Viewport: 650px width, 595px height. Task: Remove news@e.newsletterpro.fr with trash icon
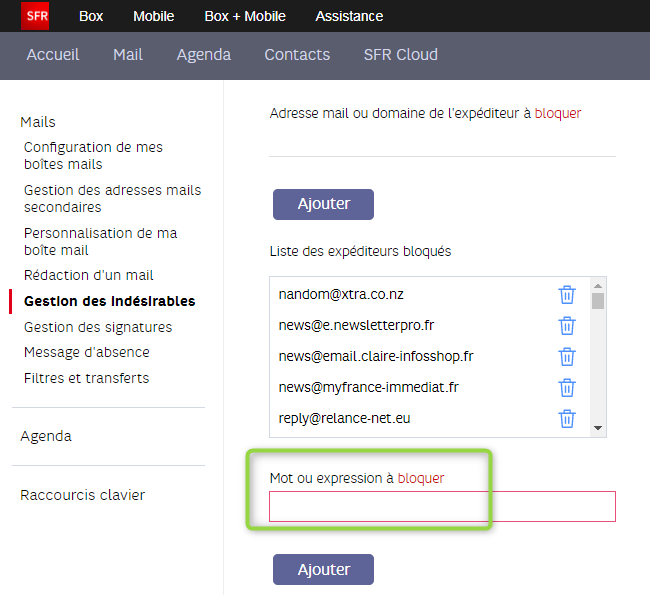click(567, 326)
